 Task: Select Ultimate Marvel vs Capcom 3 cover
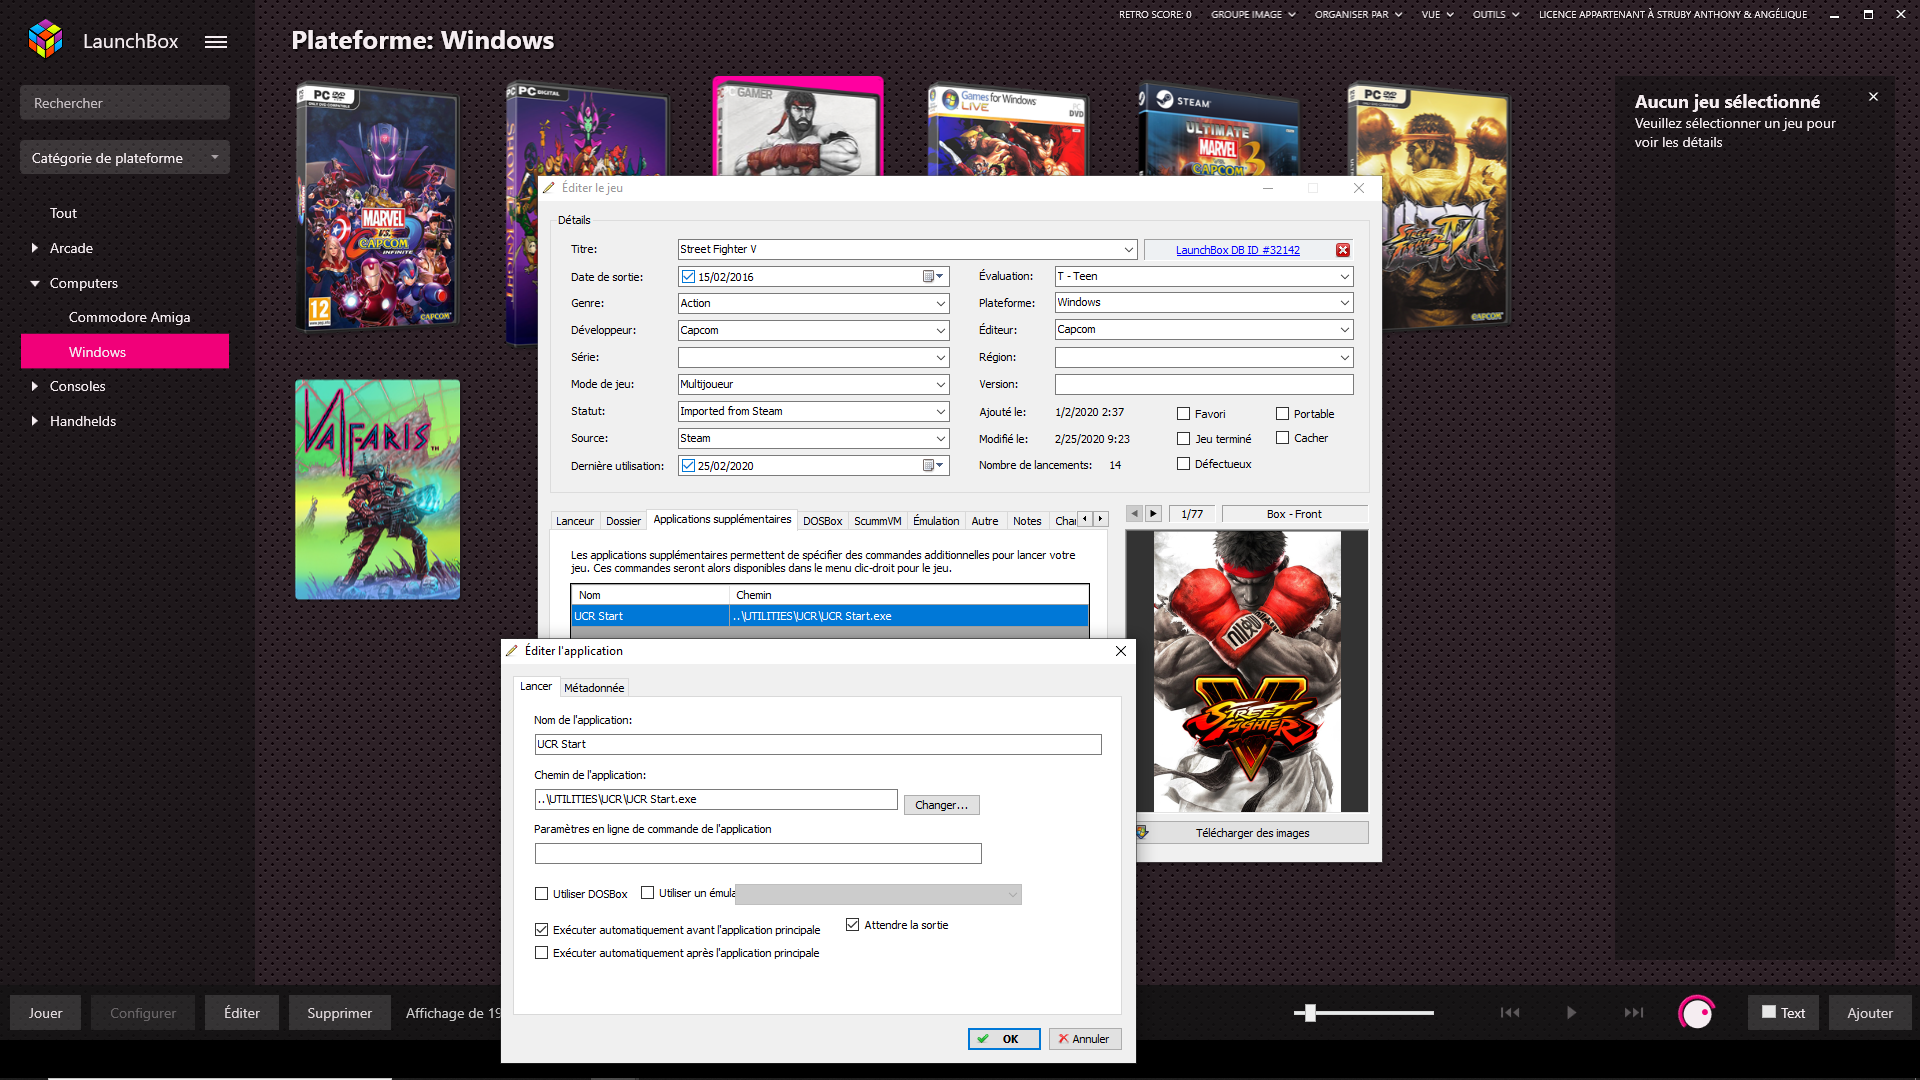(1219, 130)
